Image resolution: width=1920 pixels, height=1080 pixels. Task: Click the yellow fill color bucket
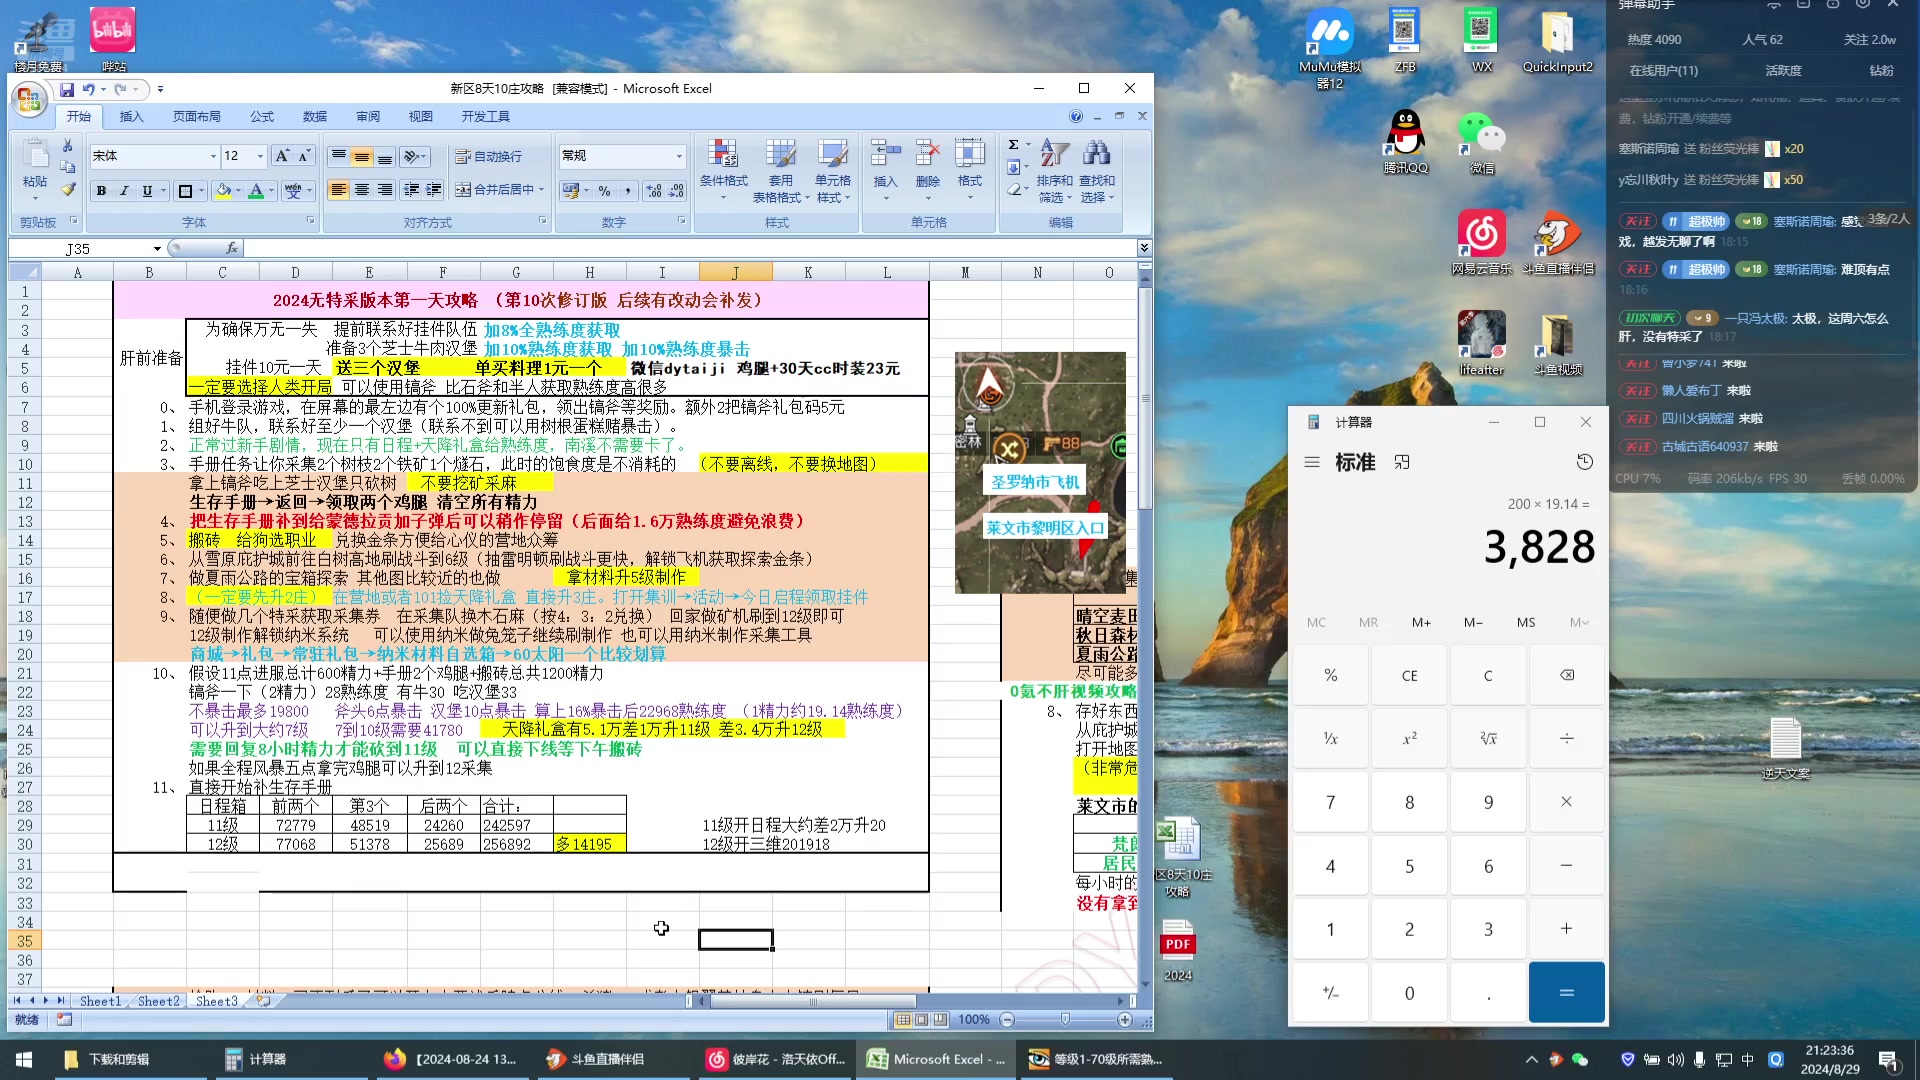(223, 191)
